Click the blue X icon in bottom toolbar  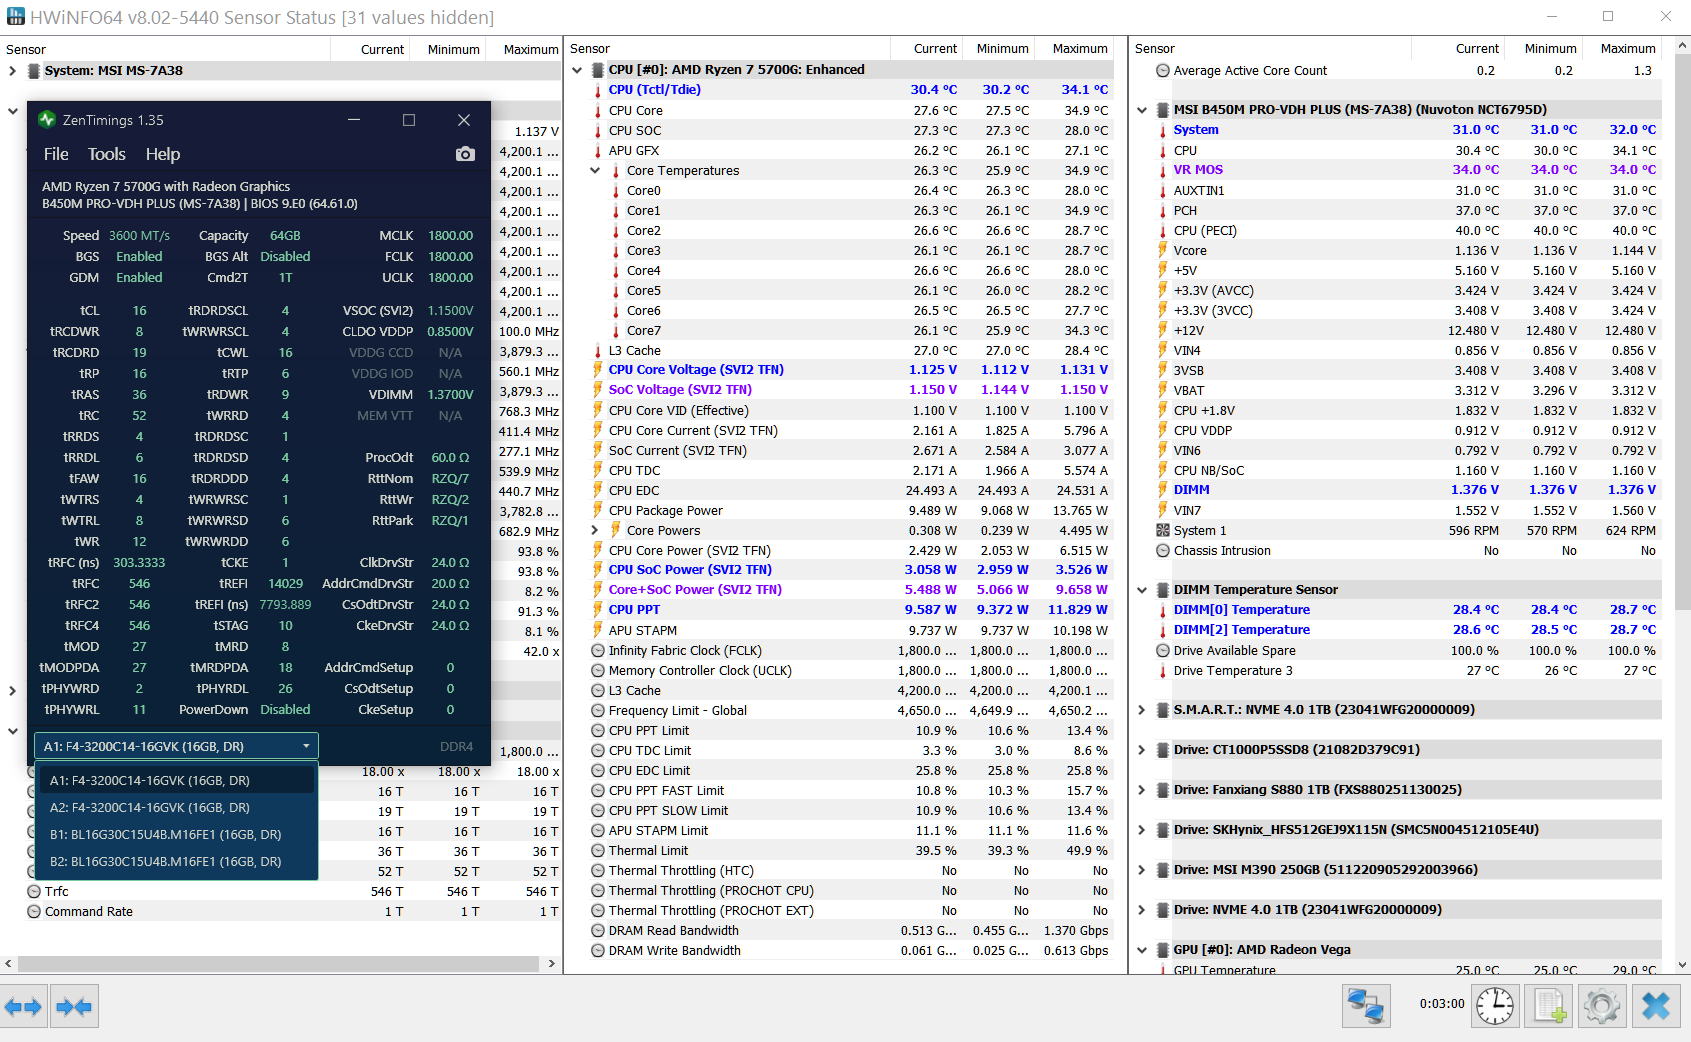1656,1006
